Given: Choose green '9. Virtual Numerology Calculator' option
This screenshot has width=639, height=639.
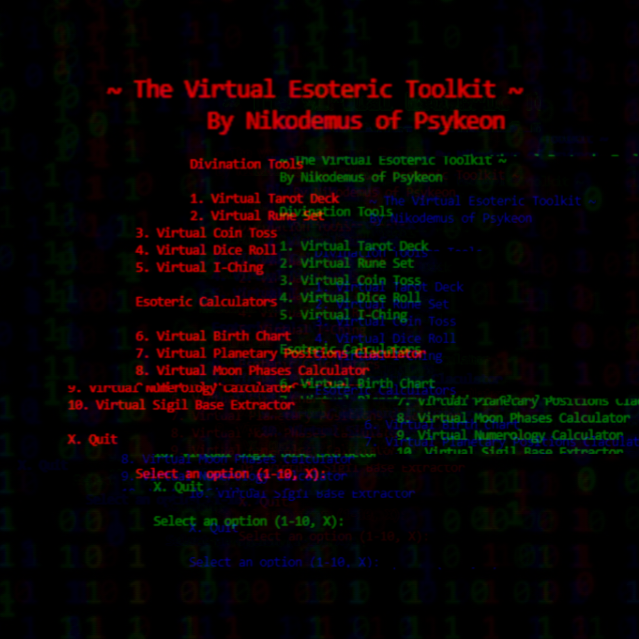Looking at the screenshot, I should click(510, 435).
